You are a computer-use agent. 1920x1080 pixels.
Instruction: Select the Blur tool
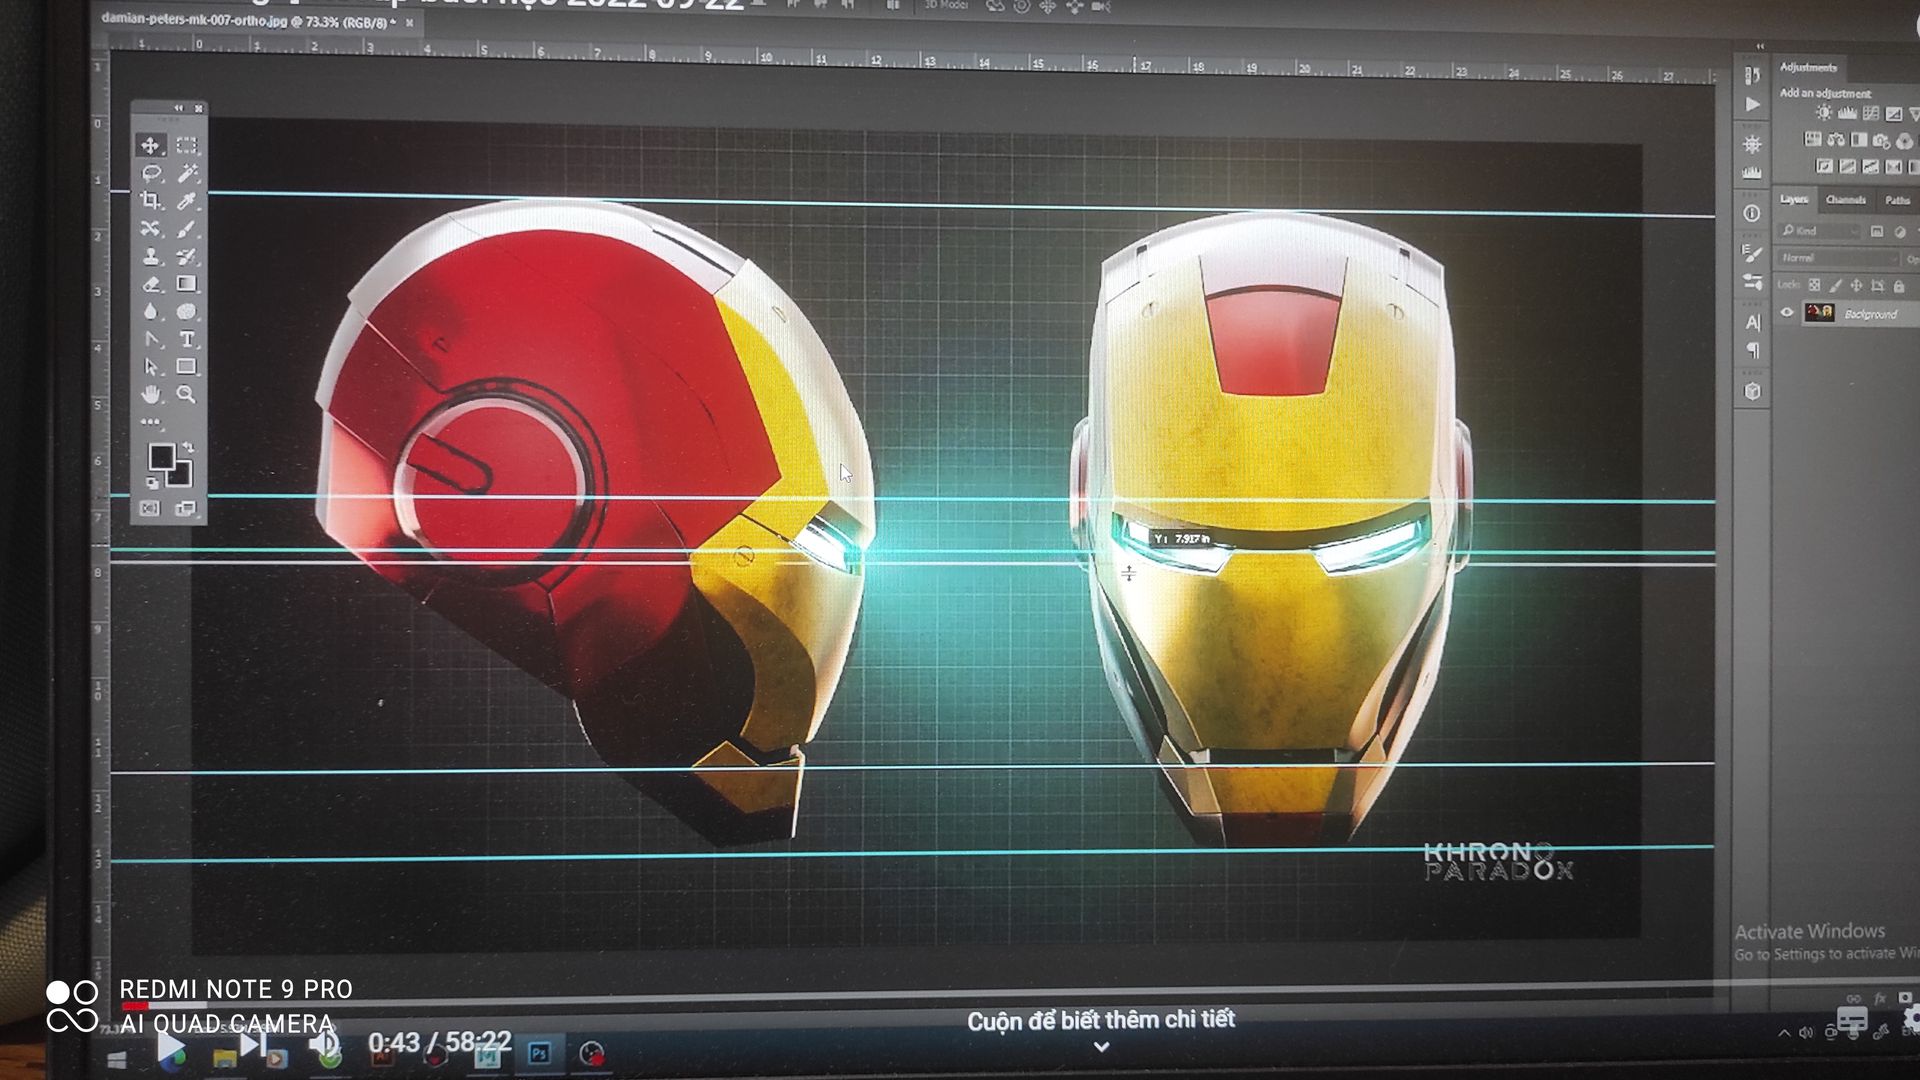coord(150,312)
